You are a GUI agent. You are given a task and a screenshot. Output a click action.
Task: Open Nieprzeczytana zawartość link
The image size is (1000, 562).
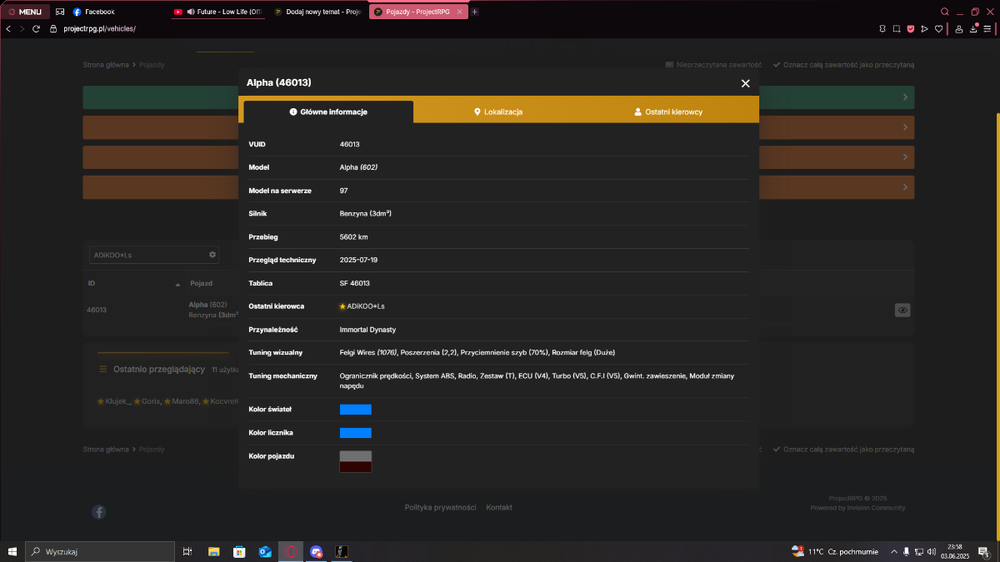714,65
